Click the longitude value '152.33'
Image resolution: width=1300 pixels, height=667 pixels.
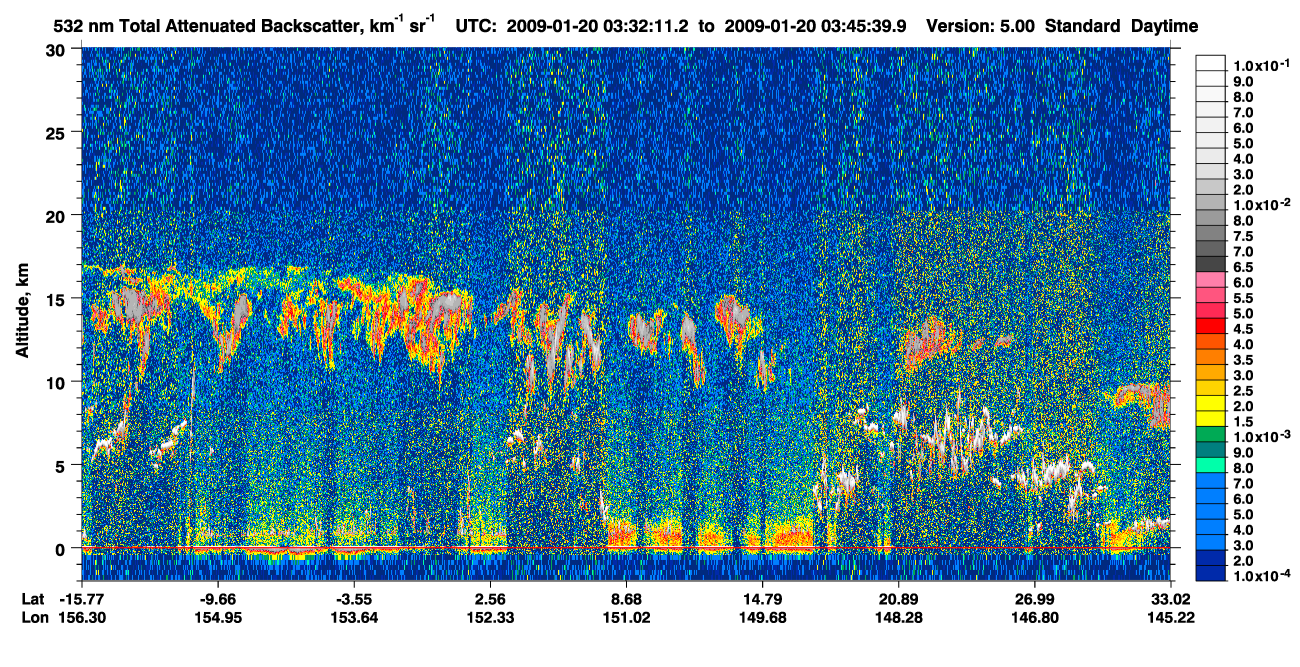tap(489, 617)
